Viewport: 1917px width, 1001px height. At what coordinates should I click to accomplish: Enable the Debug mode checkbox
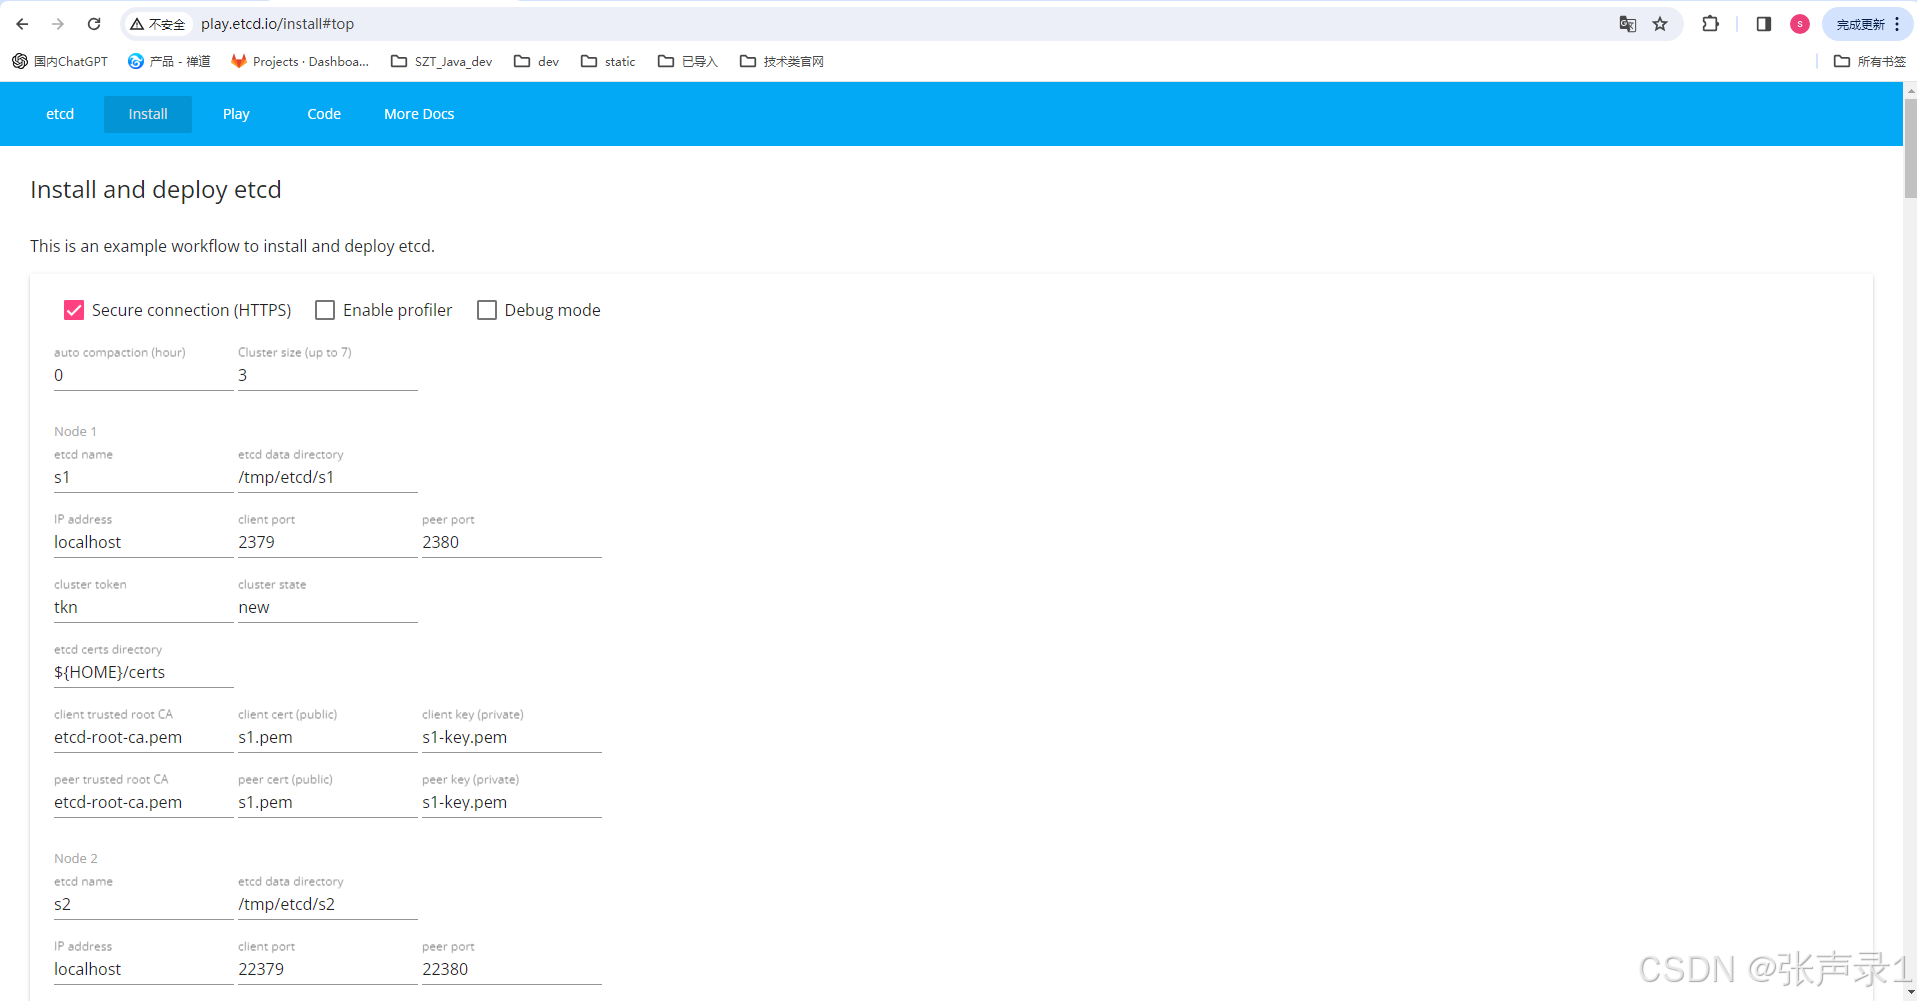coord(487,310)
